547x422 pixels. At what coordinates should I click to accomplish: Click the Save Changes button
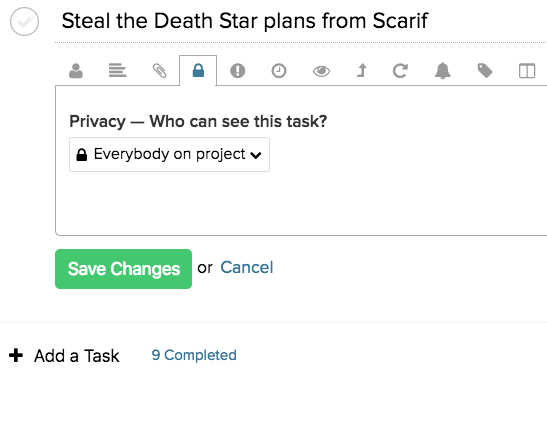123,269
